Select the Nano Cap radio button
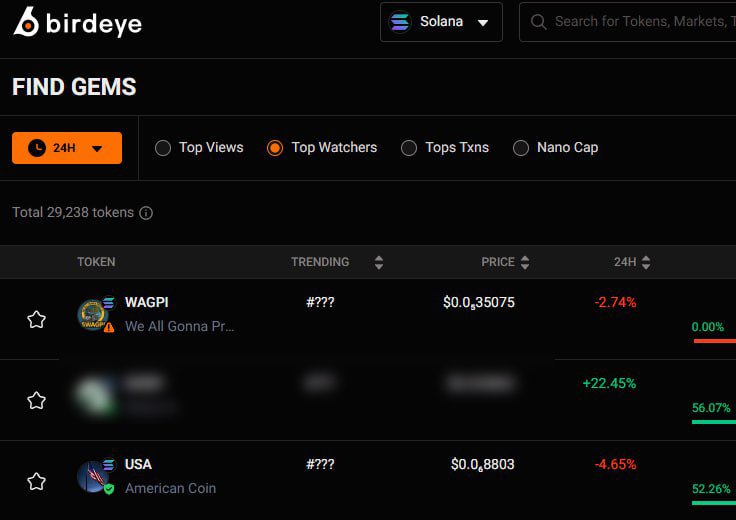Screen dimensions: 736x520 [x=521, y=148]
